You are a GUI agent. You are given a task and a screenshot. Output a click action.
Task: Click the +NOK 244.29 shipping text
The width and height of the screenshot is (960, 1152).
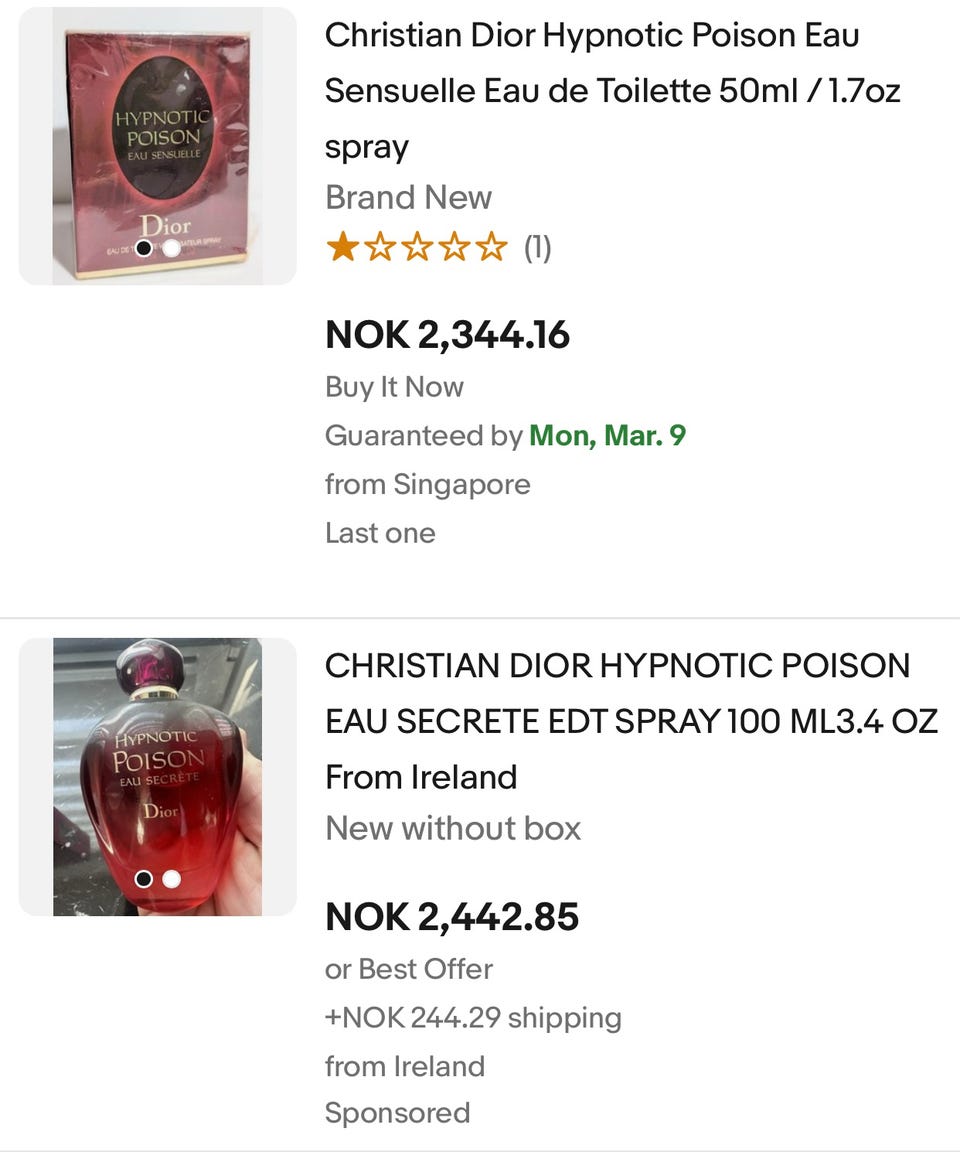click(473, 1018)
